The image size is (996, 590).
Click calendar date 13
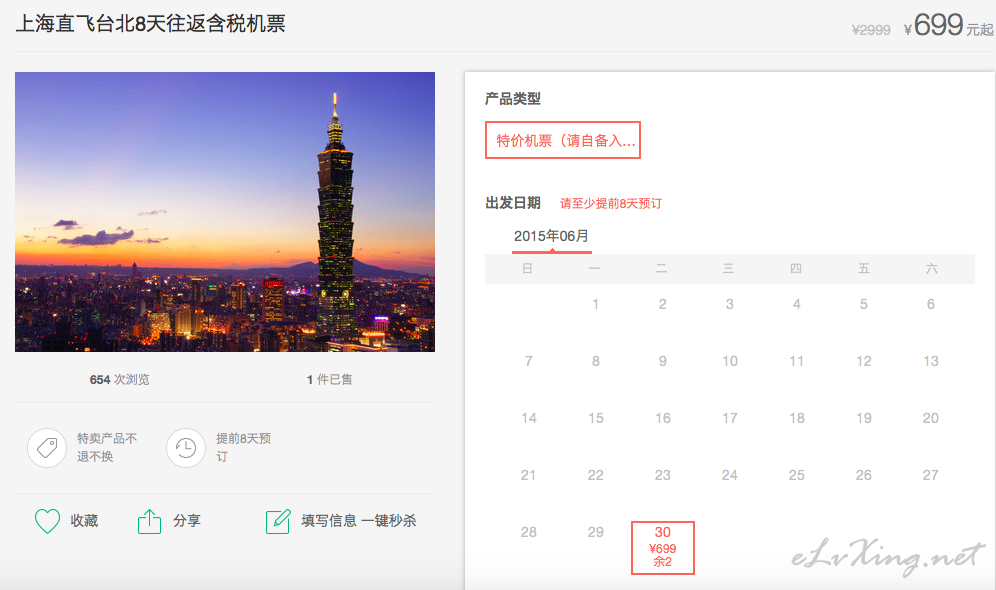(x=931, y=361)
